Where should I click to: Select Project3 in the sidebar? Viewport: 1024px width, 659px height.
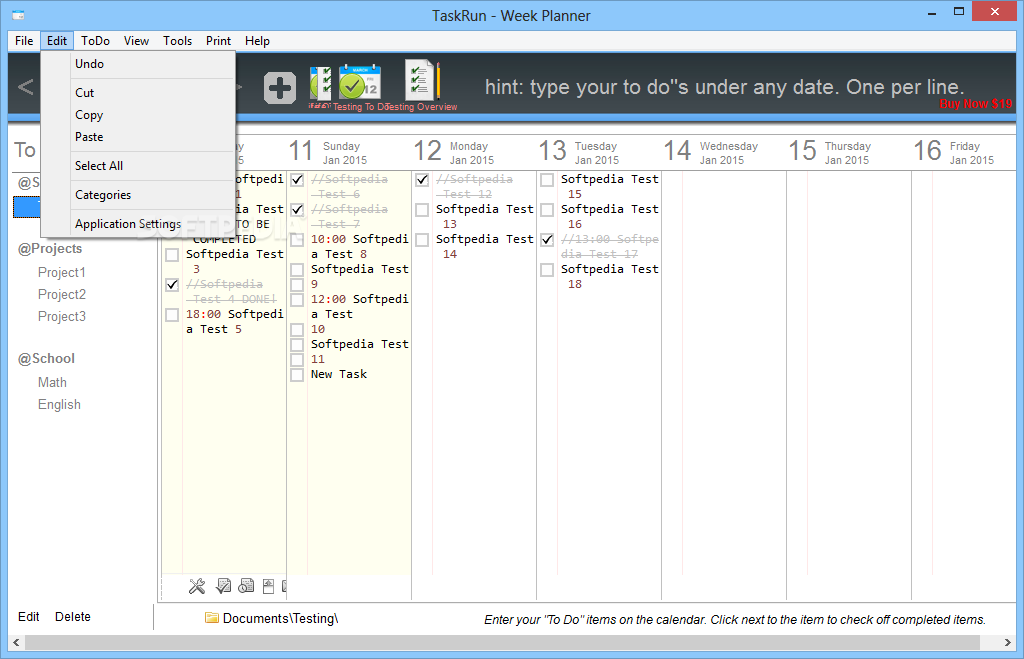click(x=61, y=317)
